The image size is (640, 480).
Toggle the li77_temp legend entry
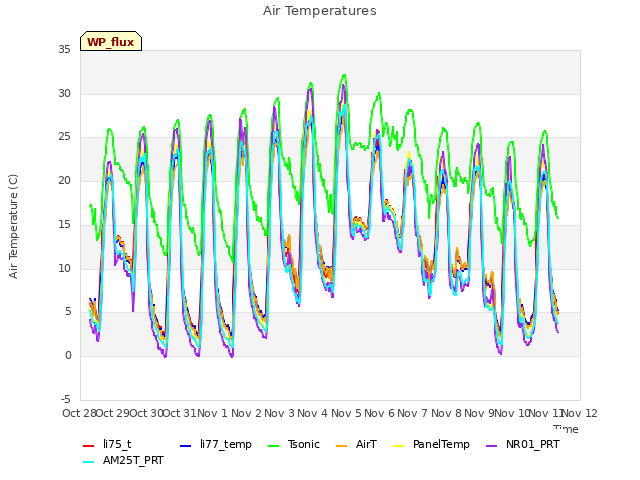click(x=216, y=444)
